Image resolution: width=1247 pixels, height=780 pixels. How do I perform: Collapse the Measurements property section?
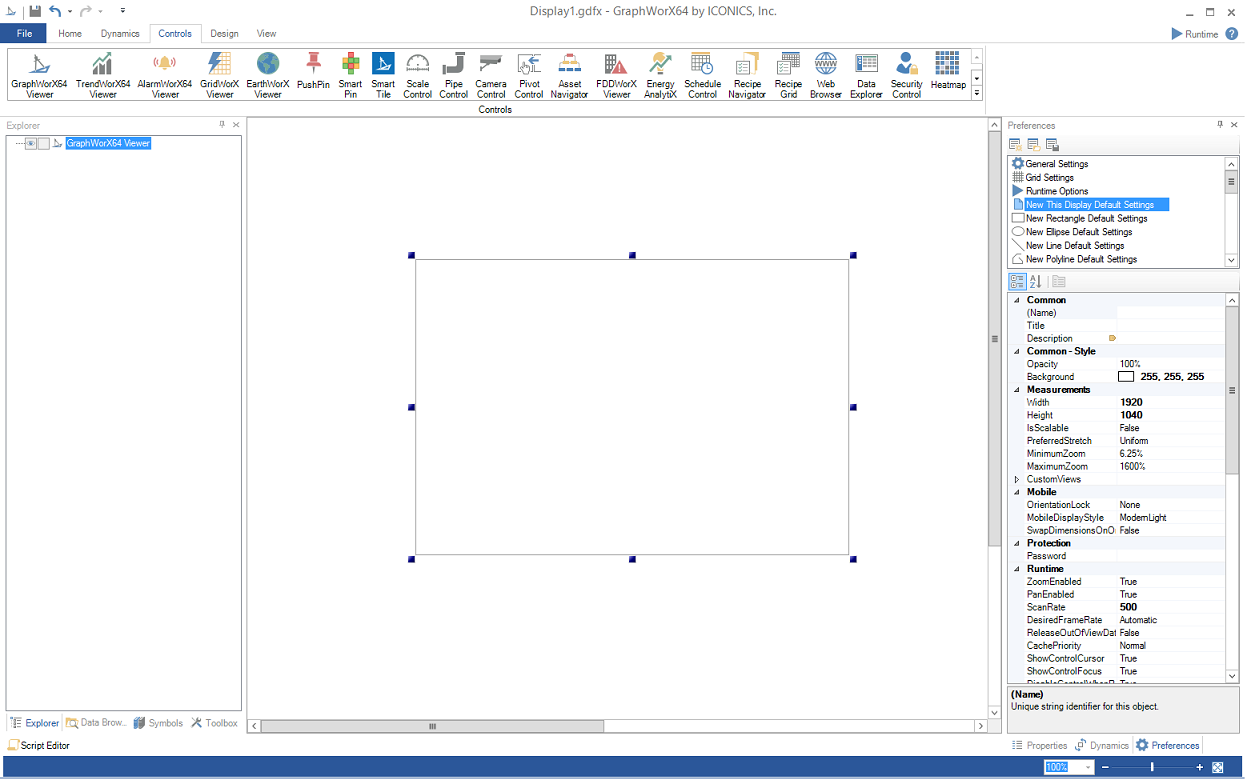(1017, 390)
